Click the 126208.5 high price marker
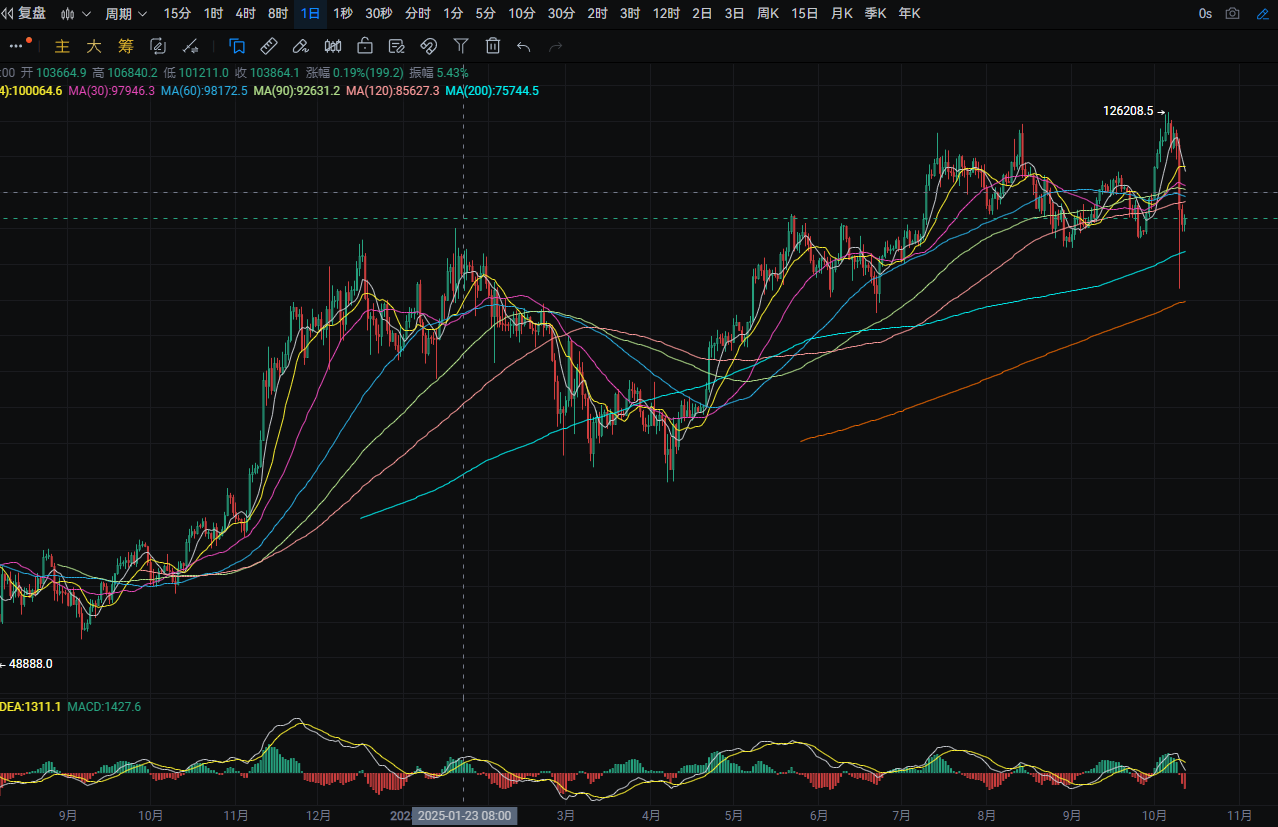Screen dimensions: 1278x827 pos(1128,112)
